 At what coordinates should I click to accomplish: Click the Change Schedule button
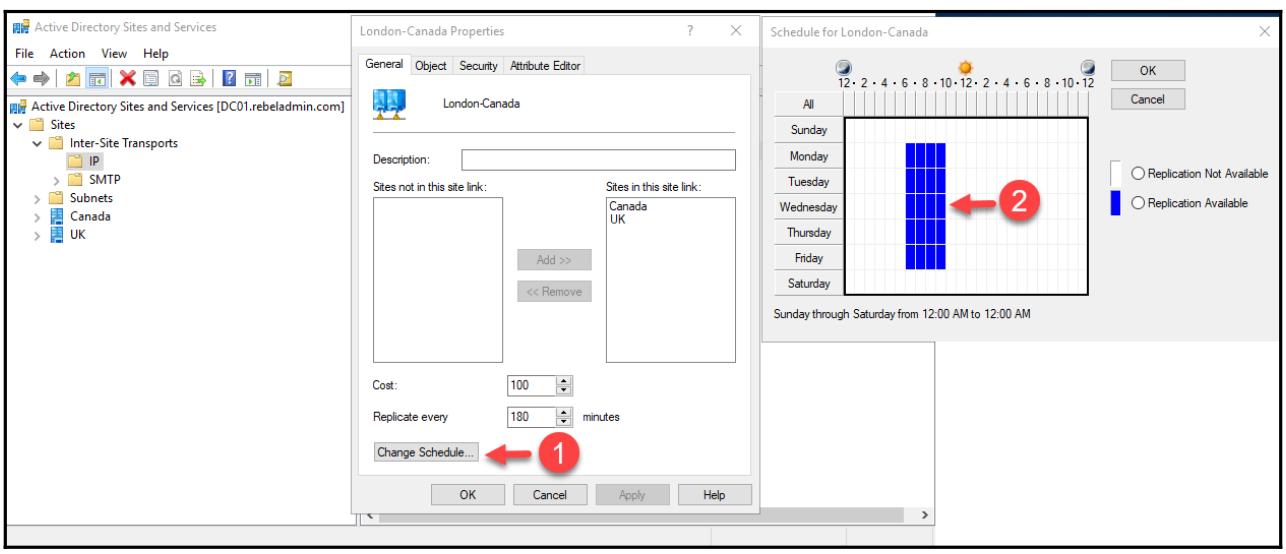426,452
